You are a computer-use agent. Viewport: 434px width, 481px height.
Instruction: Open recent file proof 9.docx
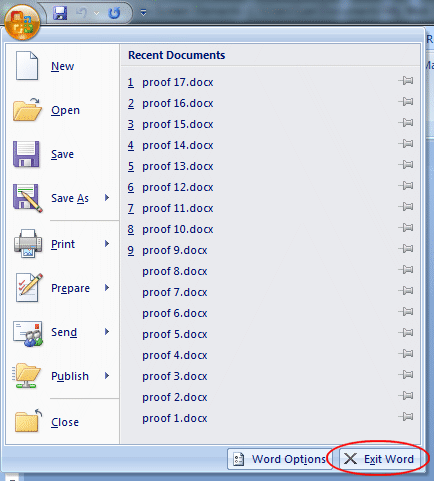[175, 250]
